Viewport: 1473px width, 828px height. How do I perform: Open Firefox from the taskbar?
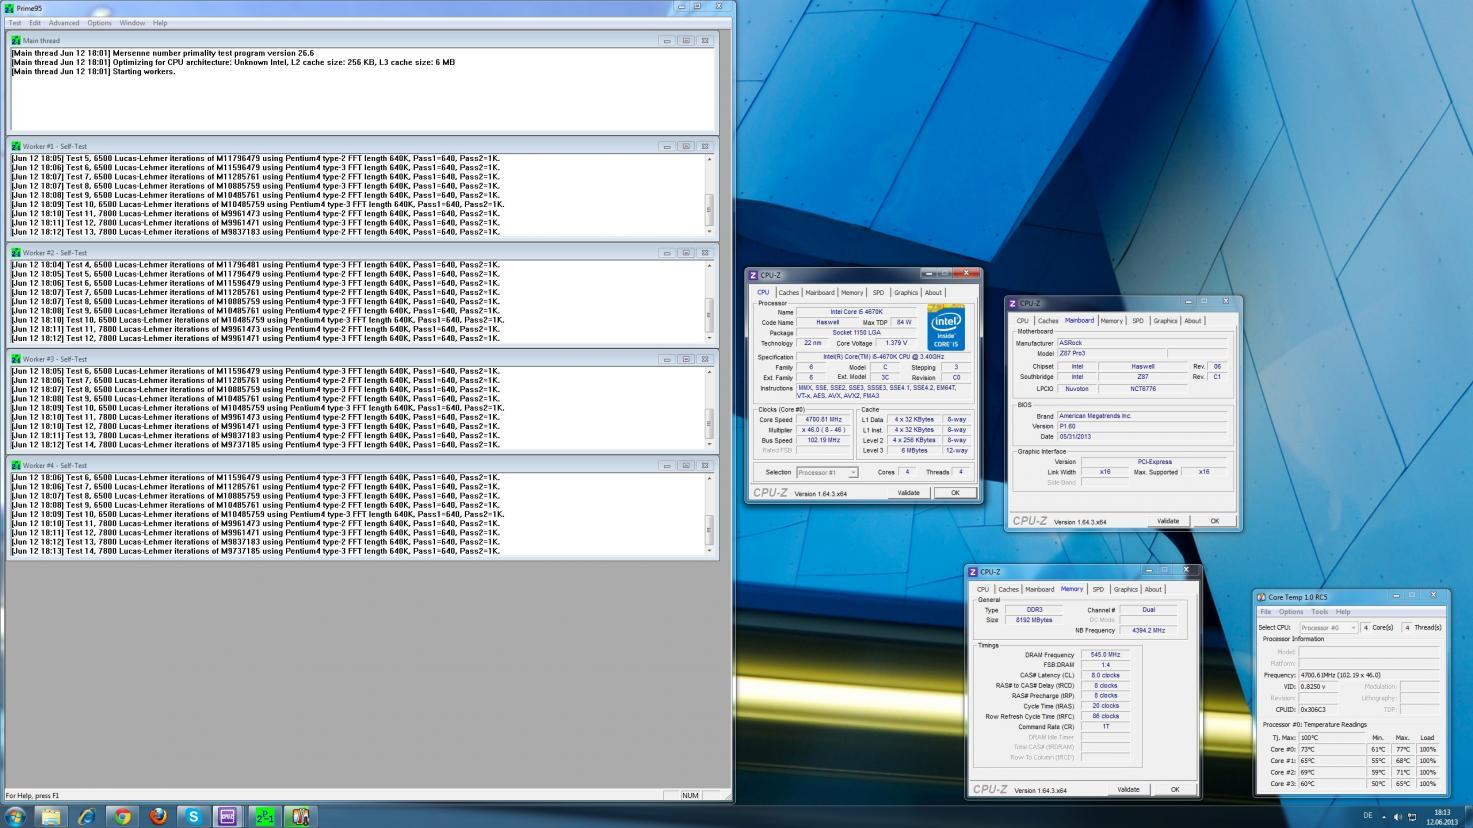(158, 816)
